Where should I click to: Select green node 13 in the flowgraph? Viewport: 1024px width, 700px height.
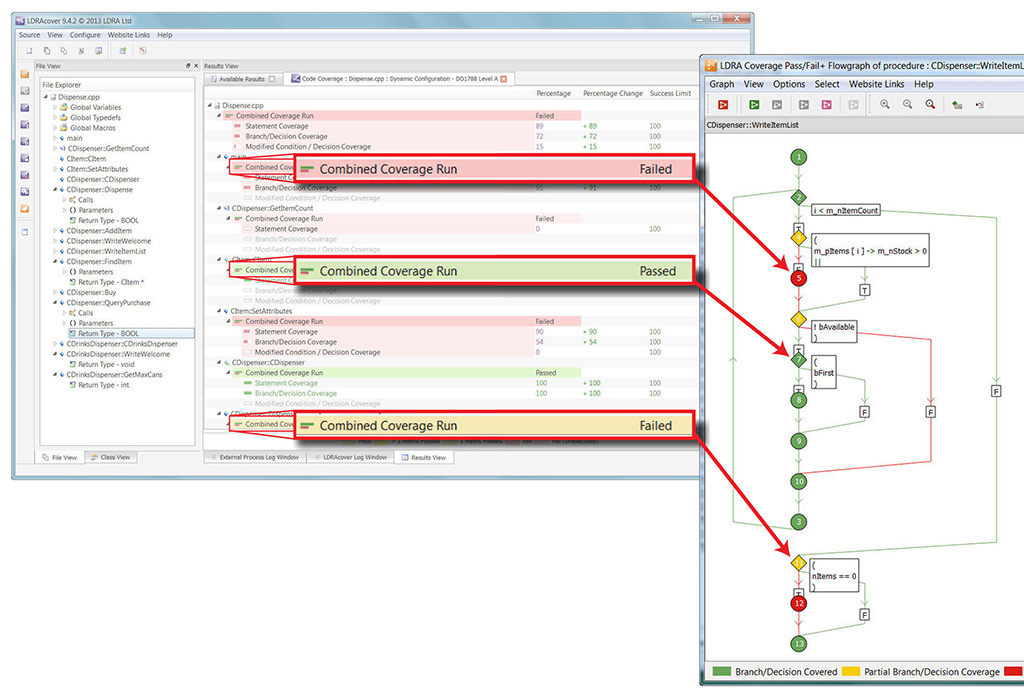(798, 644)
